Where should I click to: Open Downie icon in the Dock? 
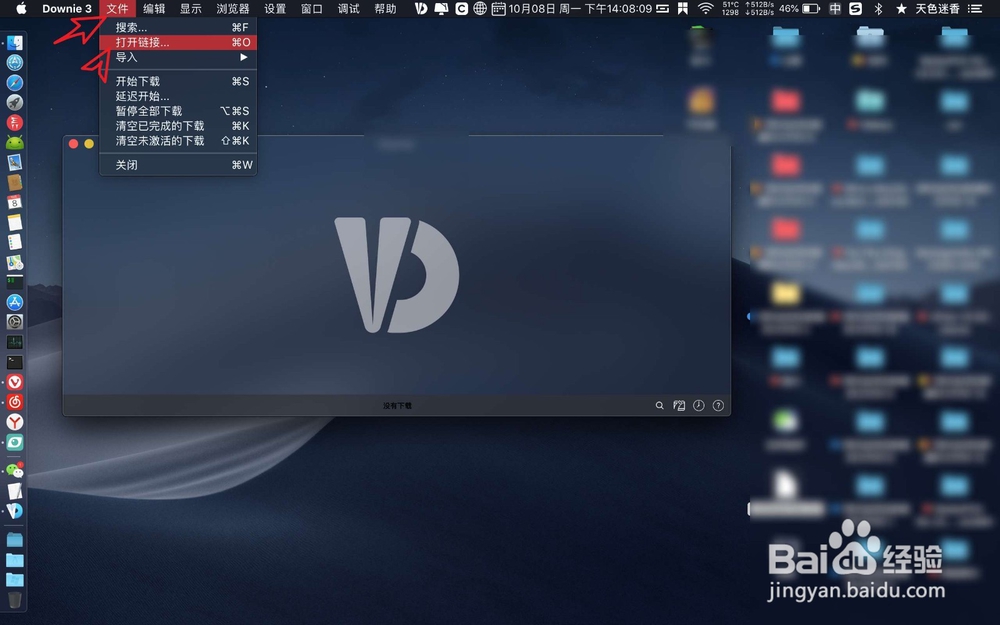pos(15,511)
